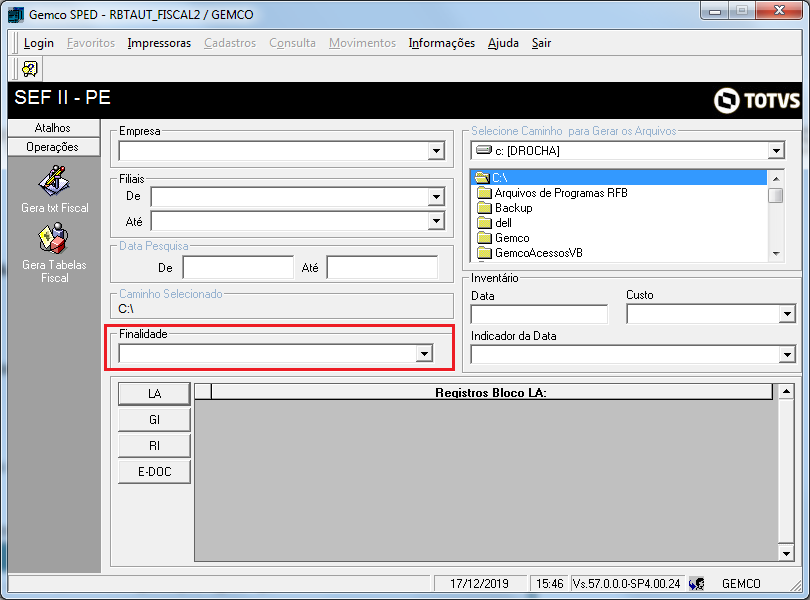This screenshot has height=600, width=810.
Task: Click the Data Pesquisa Até field
Action: [382, 267]
